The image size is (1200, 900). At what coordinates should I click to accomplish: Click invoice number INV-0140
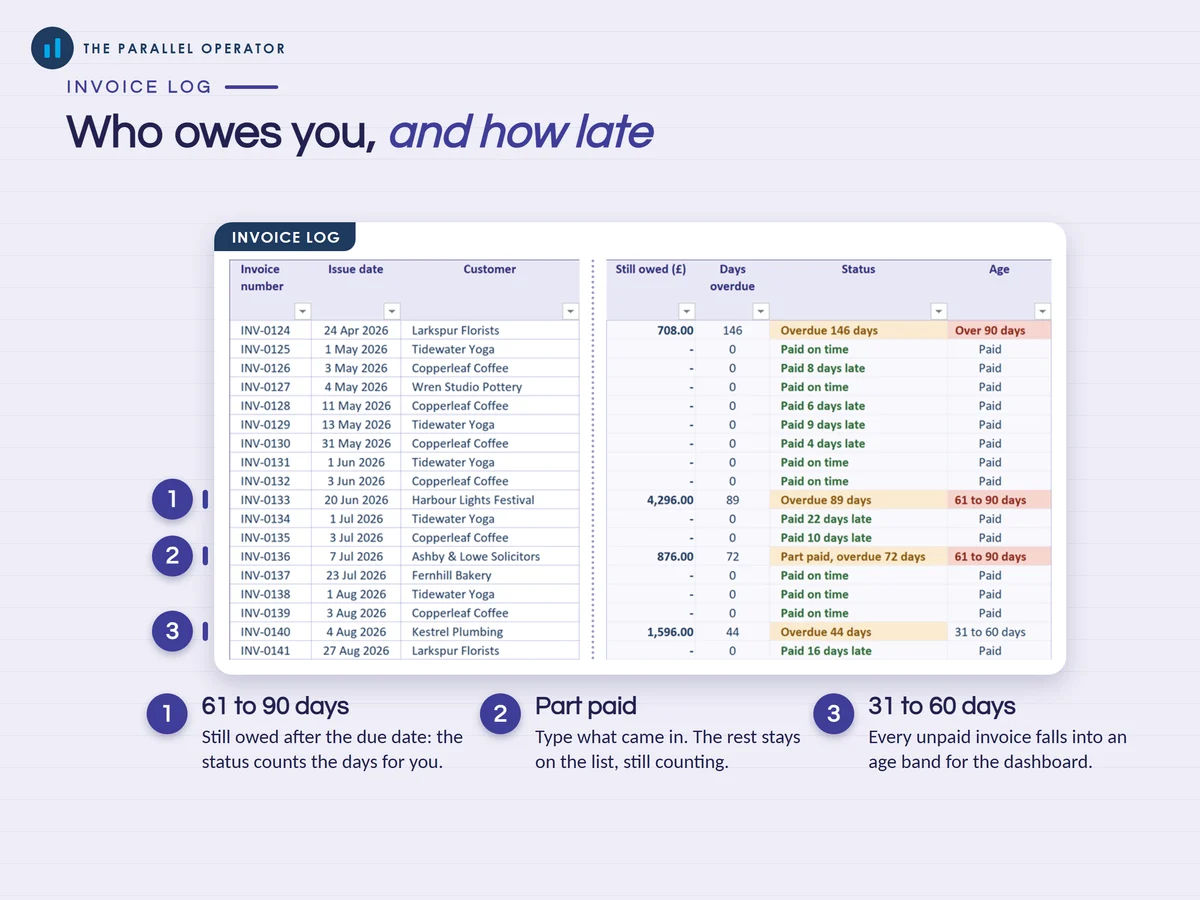tap(266, 632)
